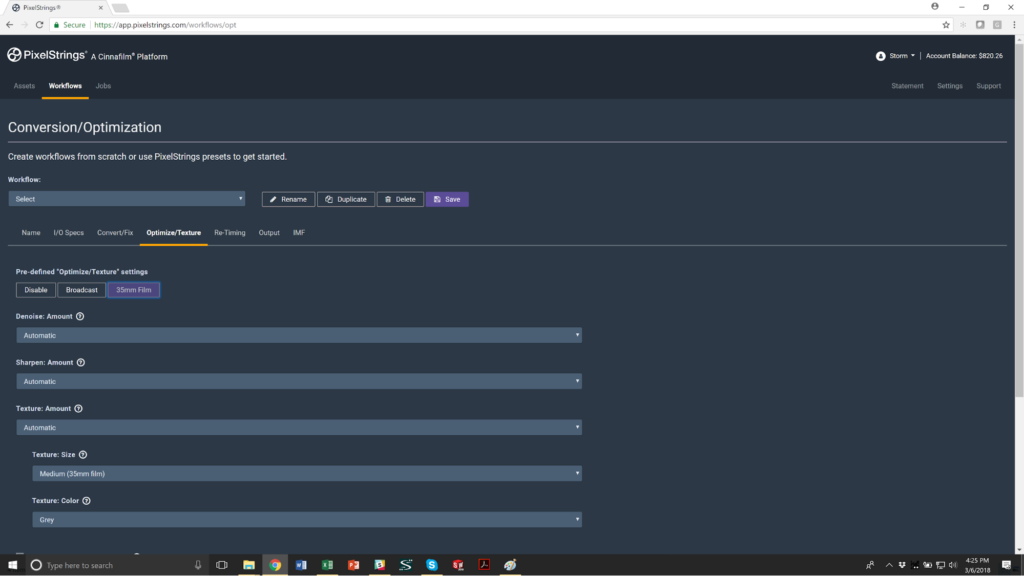1024x576 pixels.
Task: Open help for Texture Size
Action: tap(83, 455)
